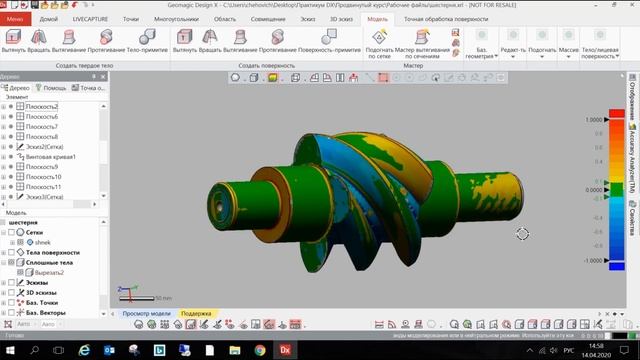Expand the Баз. Точки node
The width and height of the screenshot is (640, 360).
tap(4, 302)
